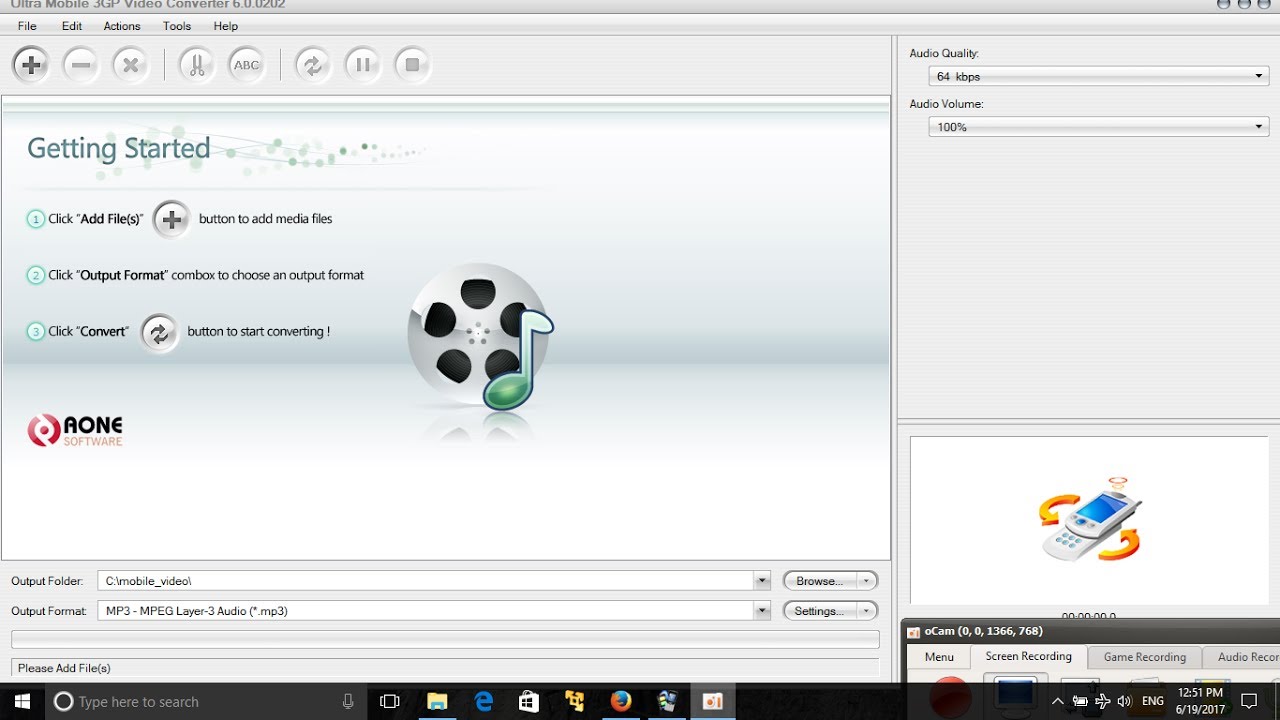Image resolution: width=1280 pixels, height=720 pixels.
Task: Open the Actions menu
Action: tap(122, 26)
